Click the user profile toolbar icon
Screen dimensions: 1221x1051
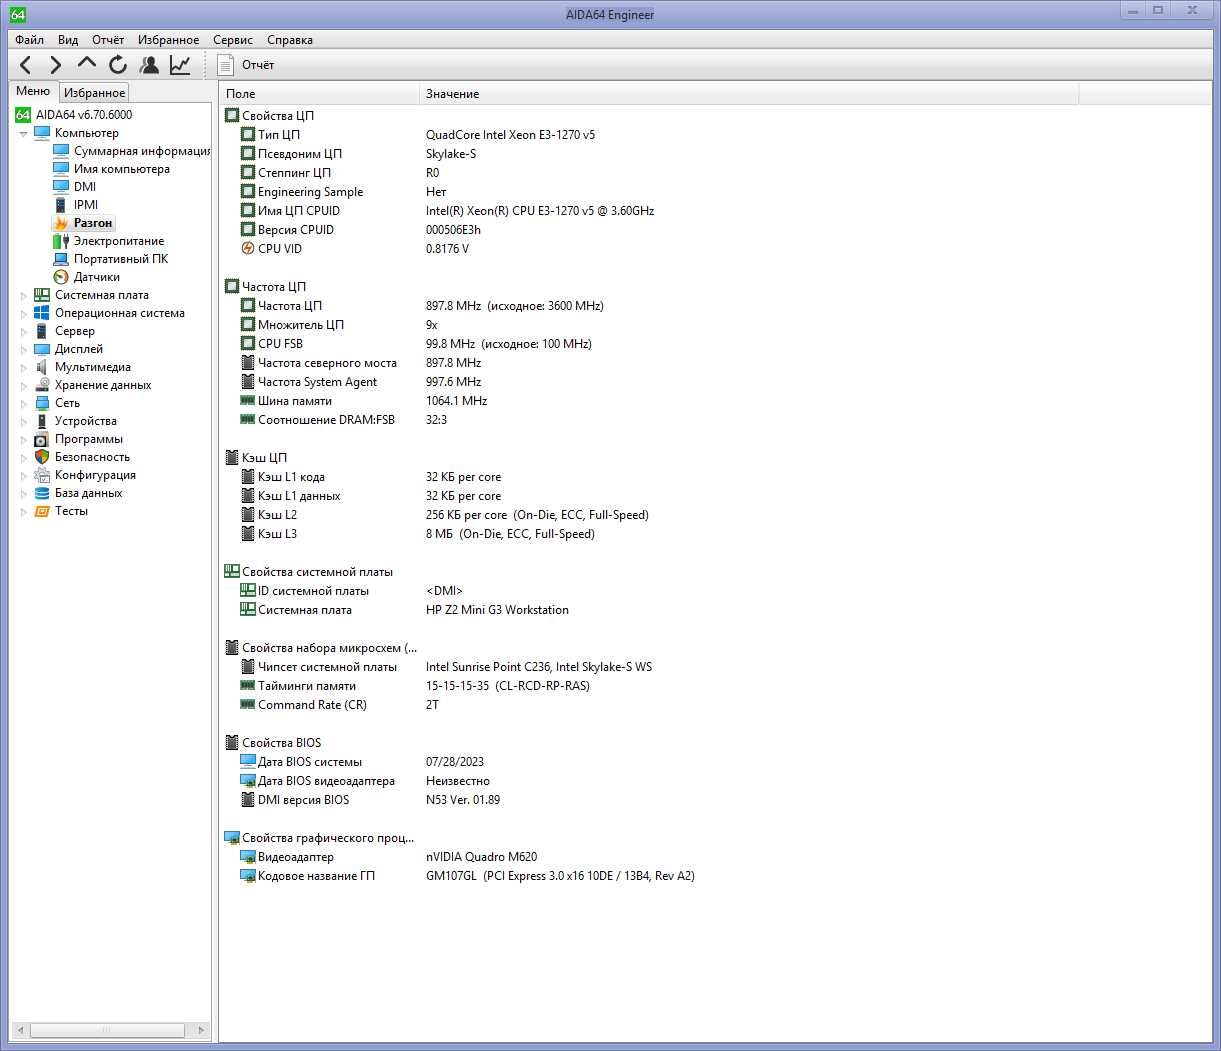click(x=149, y=65)
